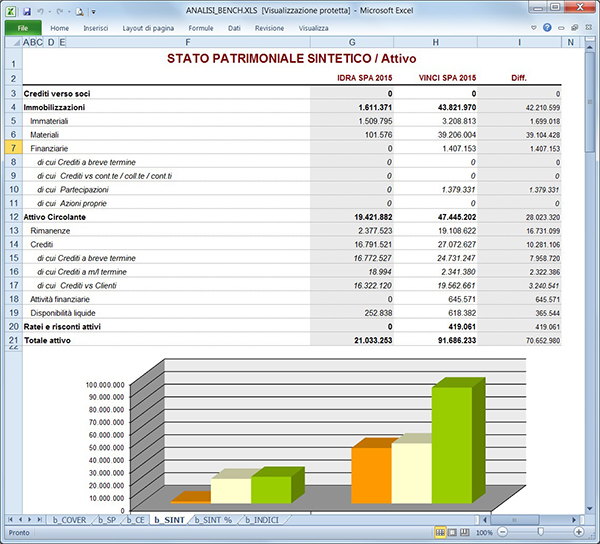Open the Redo history dropdown arrow
The height and width of the screenshot is (544, 600).
click(69, 12)
